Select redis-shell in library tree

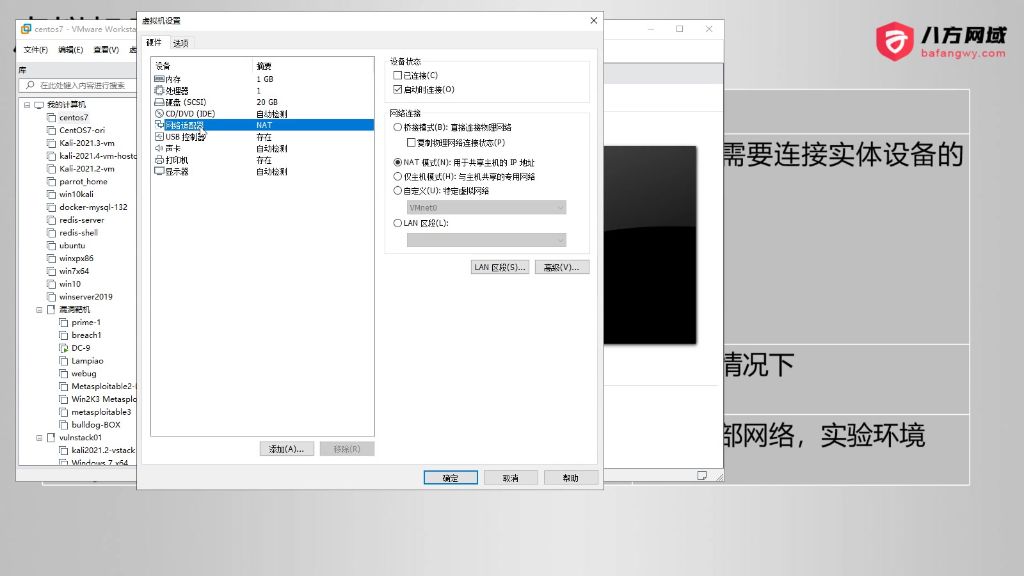[x=78, y=232]
